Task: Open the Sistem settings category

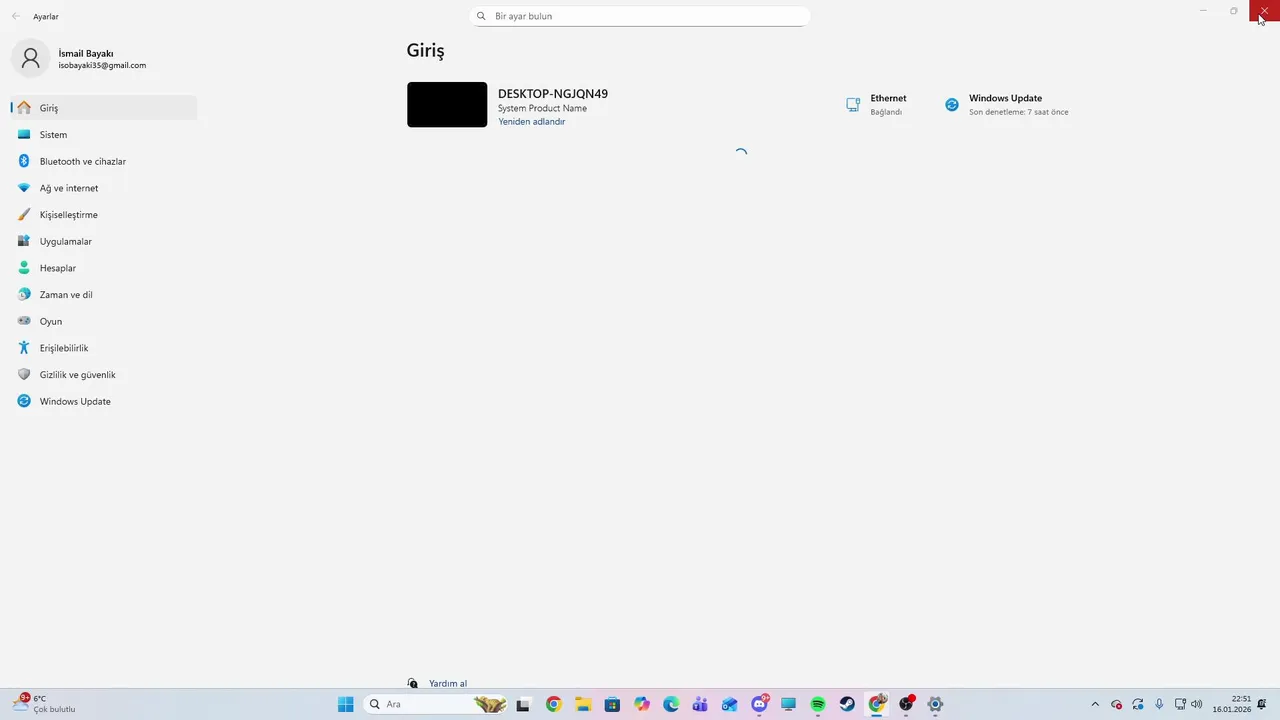Action: click(x=104, y=134)
